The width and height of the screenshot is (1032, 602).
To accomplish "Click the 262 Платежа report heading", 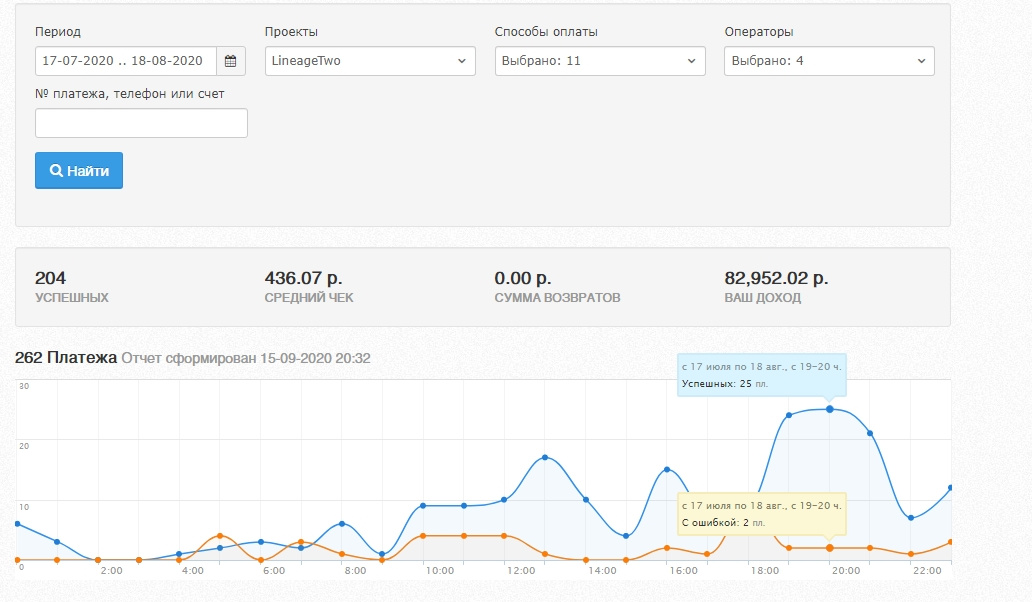I will click(66, 357).
